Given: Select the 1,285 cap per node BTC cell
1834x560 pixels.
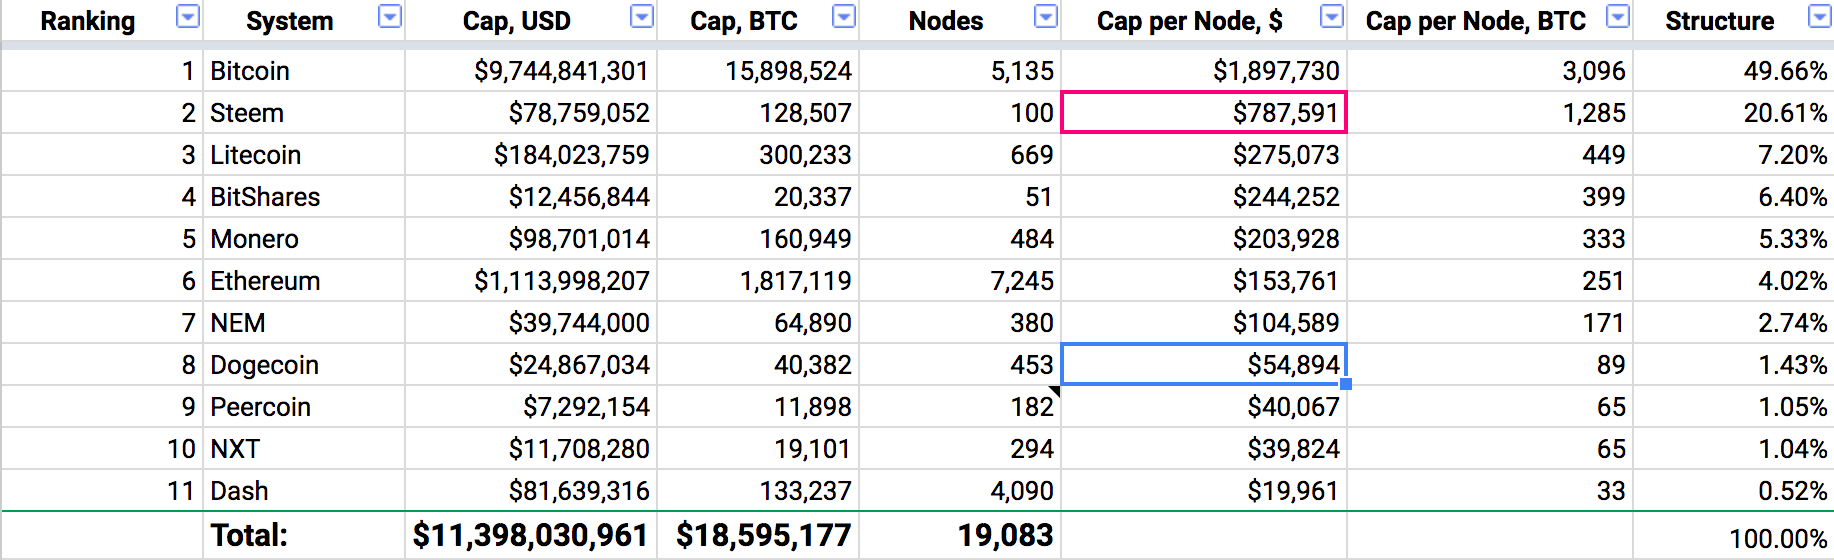Looking at the screenshot, I should coord(1490,113).
